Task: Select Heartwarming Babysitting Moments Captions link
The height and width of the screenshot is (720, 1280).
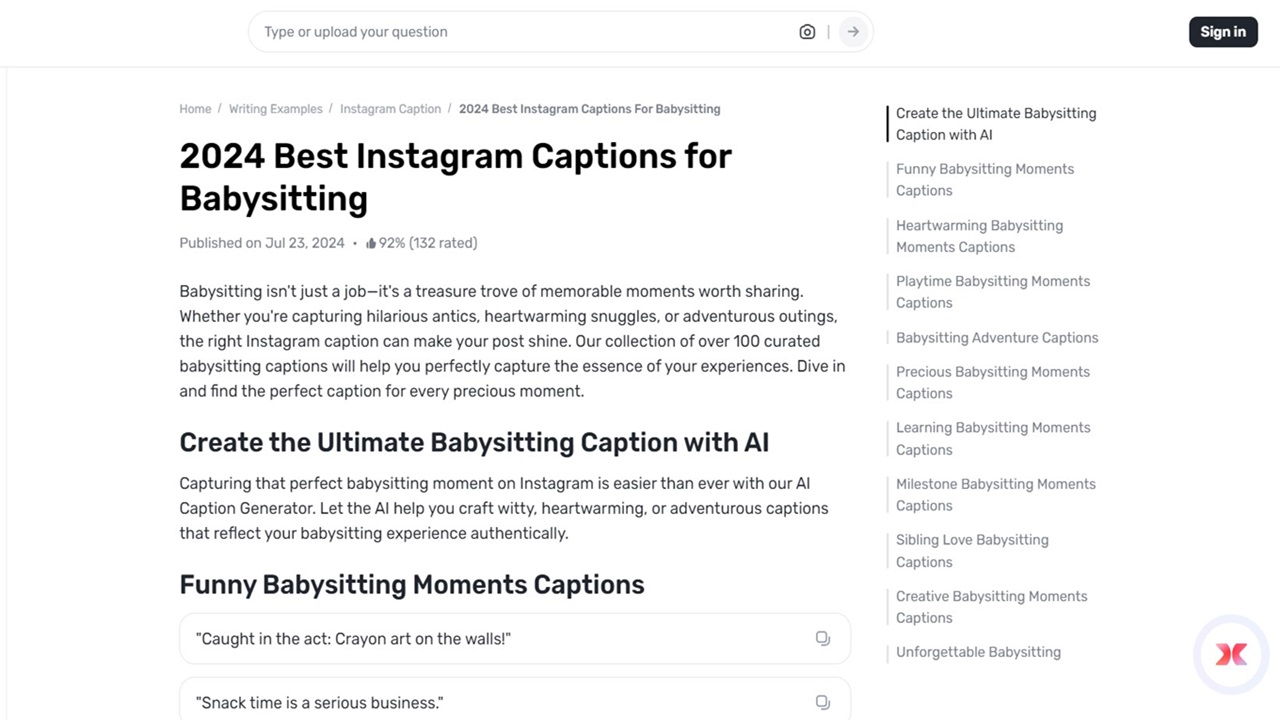Action: pos(979,236)
